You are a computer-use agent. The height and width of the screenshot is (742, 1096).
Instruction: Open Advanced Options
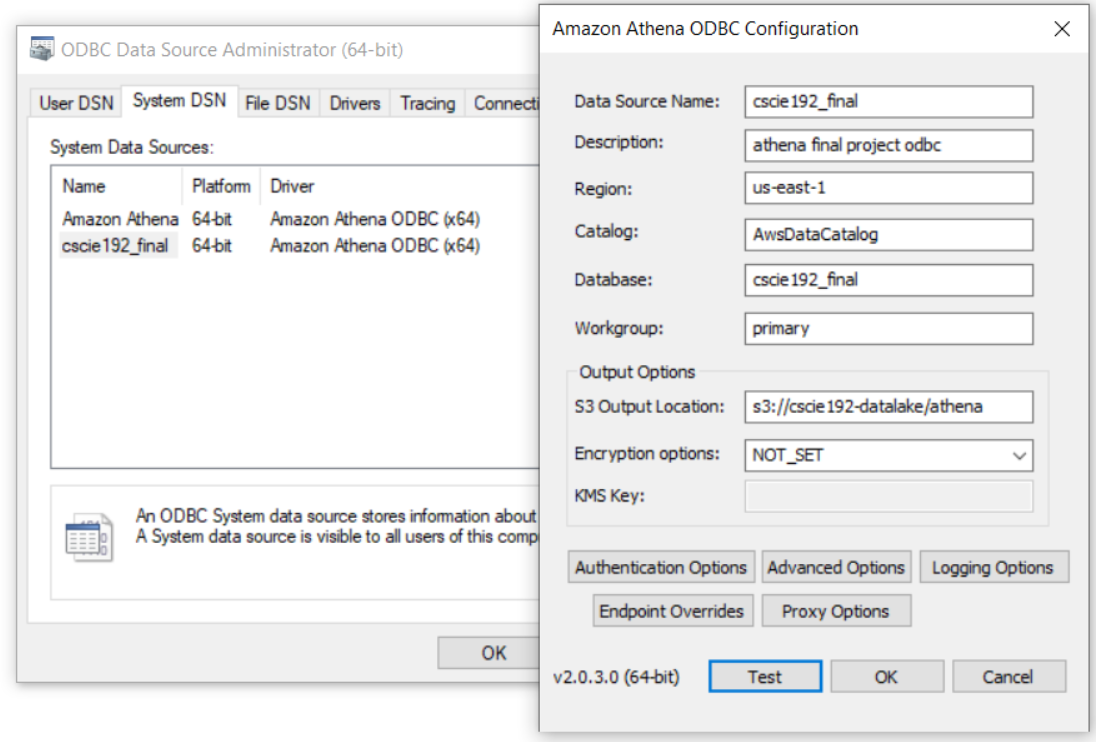coord(836,567)
